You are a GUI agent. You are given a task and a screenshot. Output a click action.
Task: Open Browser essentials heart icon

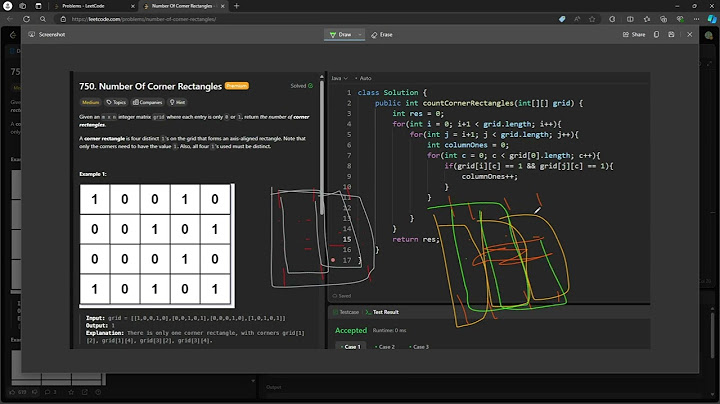point(680,19)
